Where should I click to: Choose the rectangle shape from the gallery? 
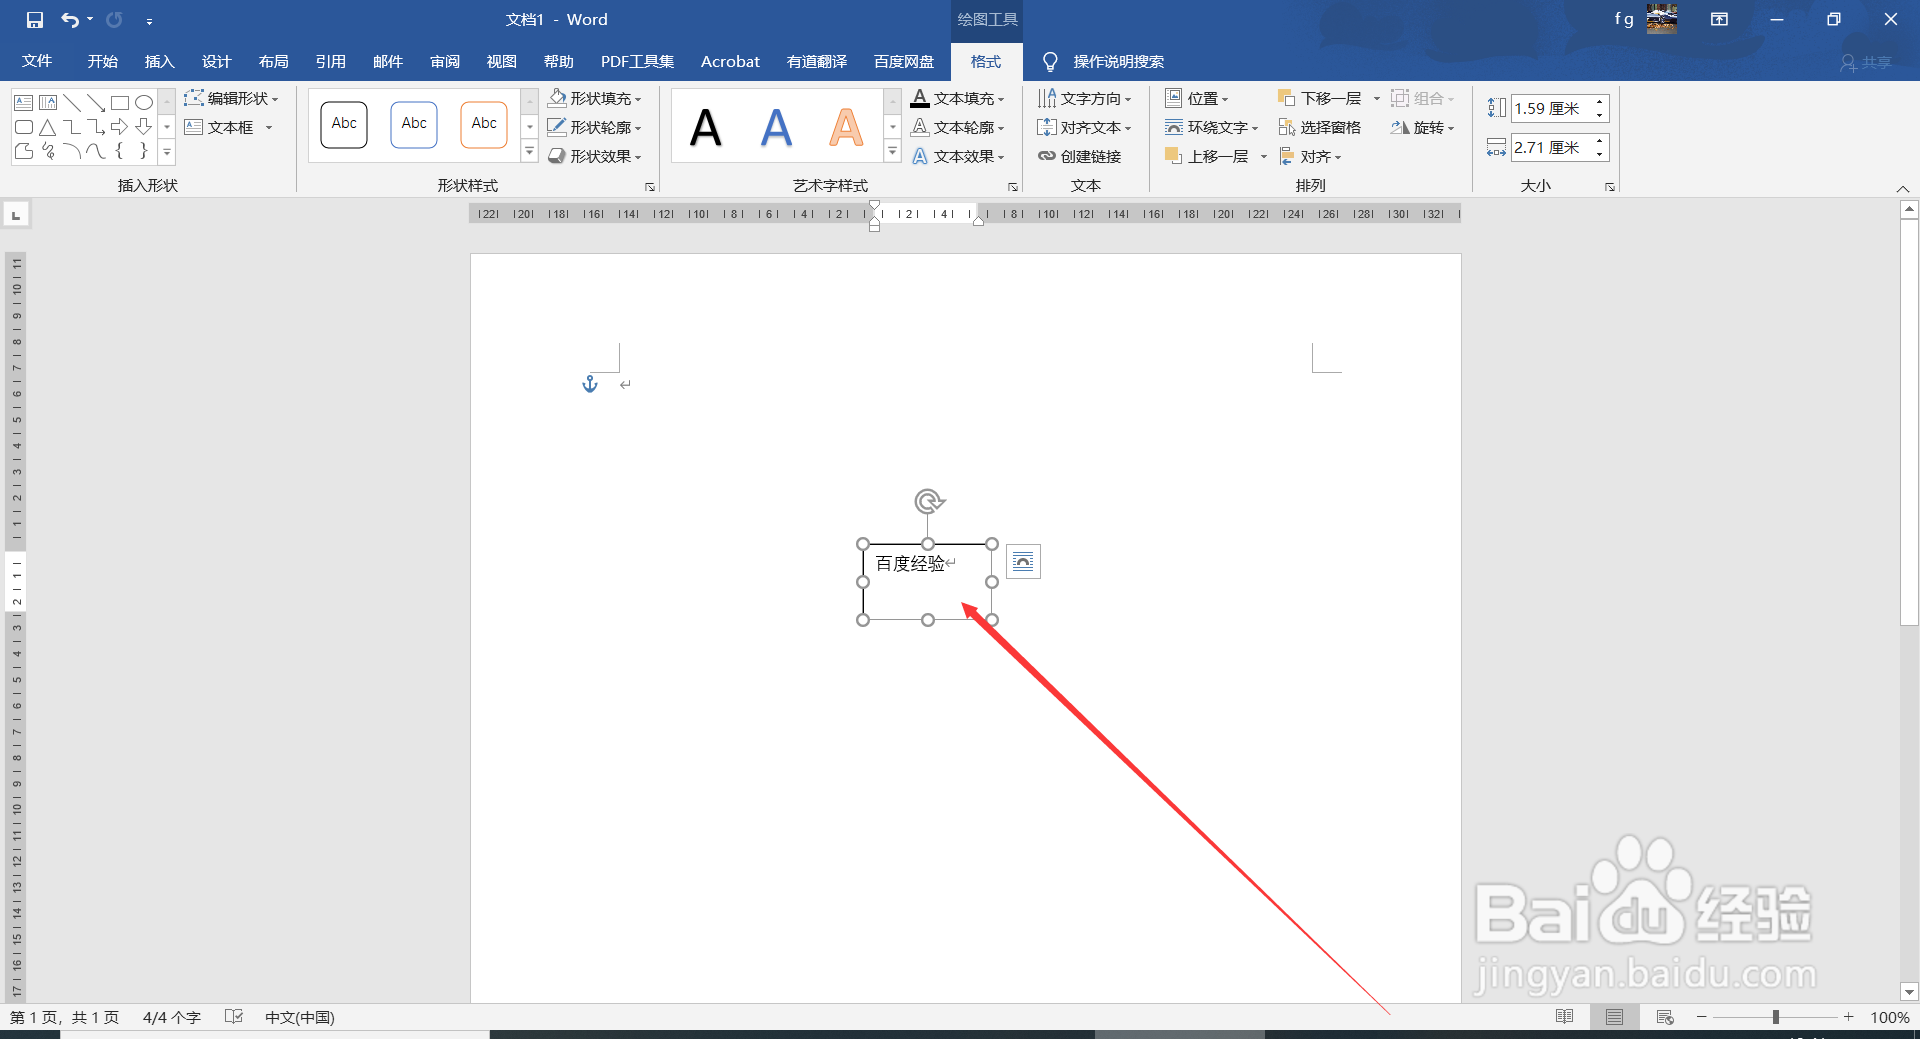click(120, 103)
